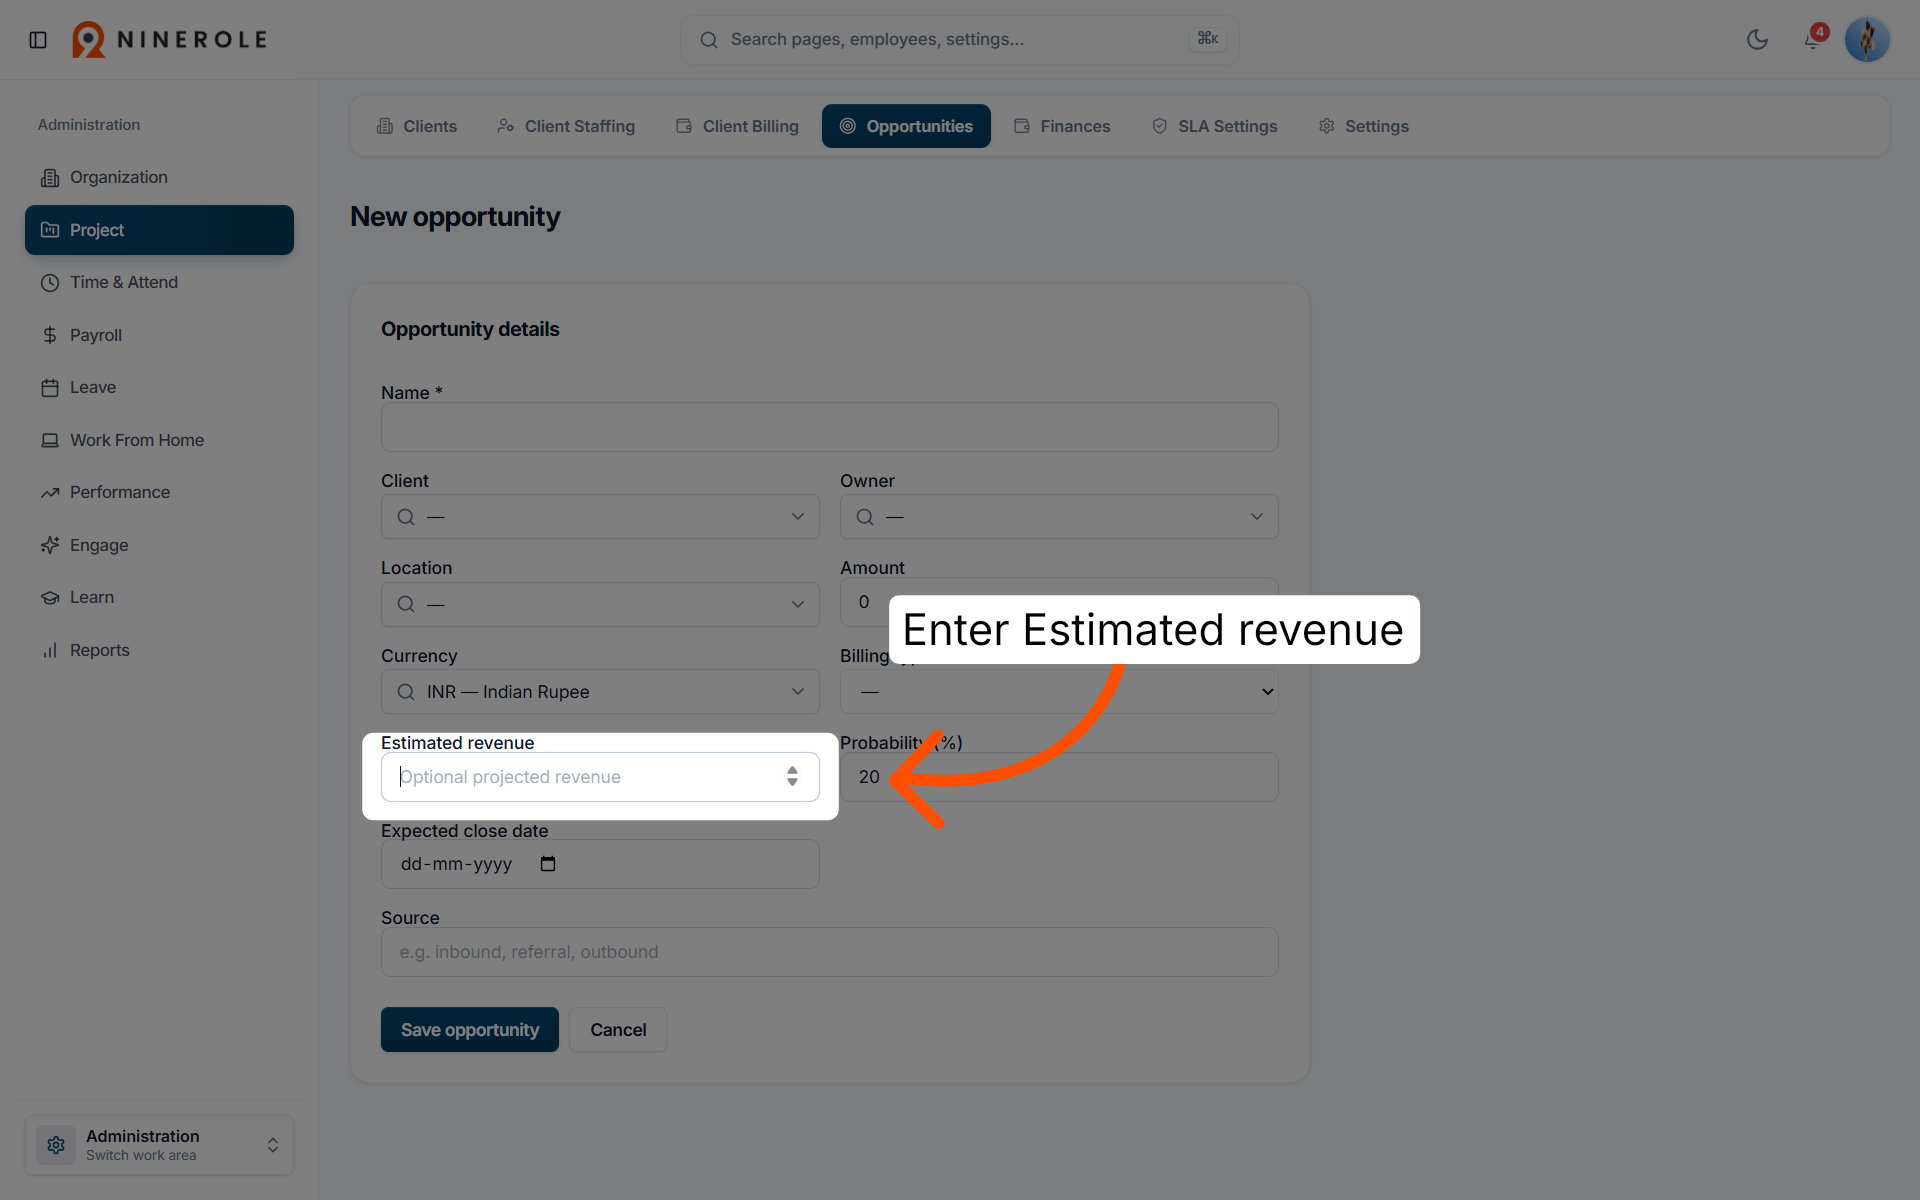Open Reports section
The width and height of the screenshot is (1920, 1200).
pyautogui.click(x=159, y=650)
